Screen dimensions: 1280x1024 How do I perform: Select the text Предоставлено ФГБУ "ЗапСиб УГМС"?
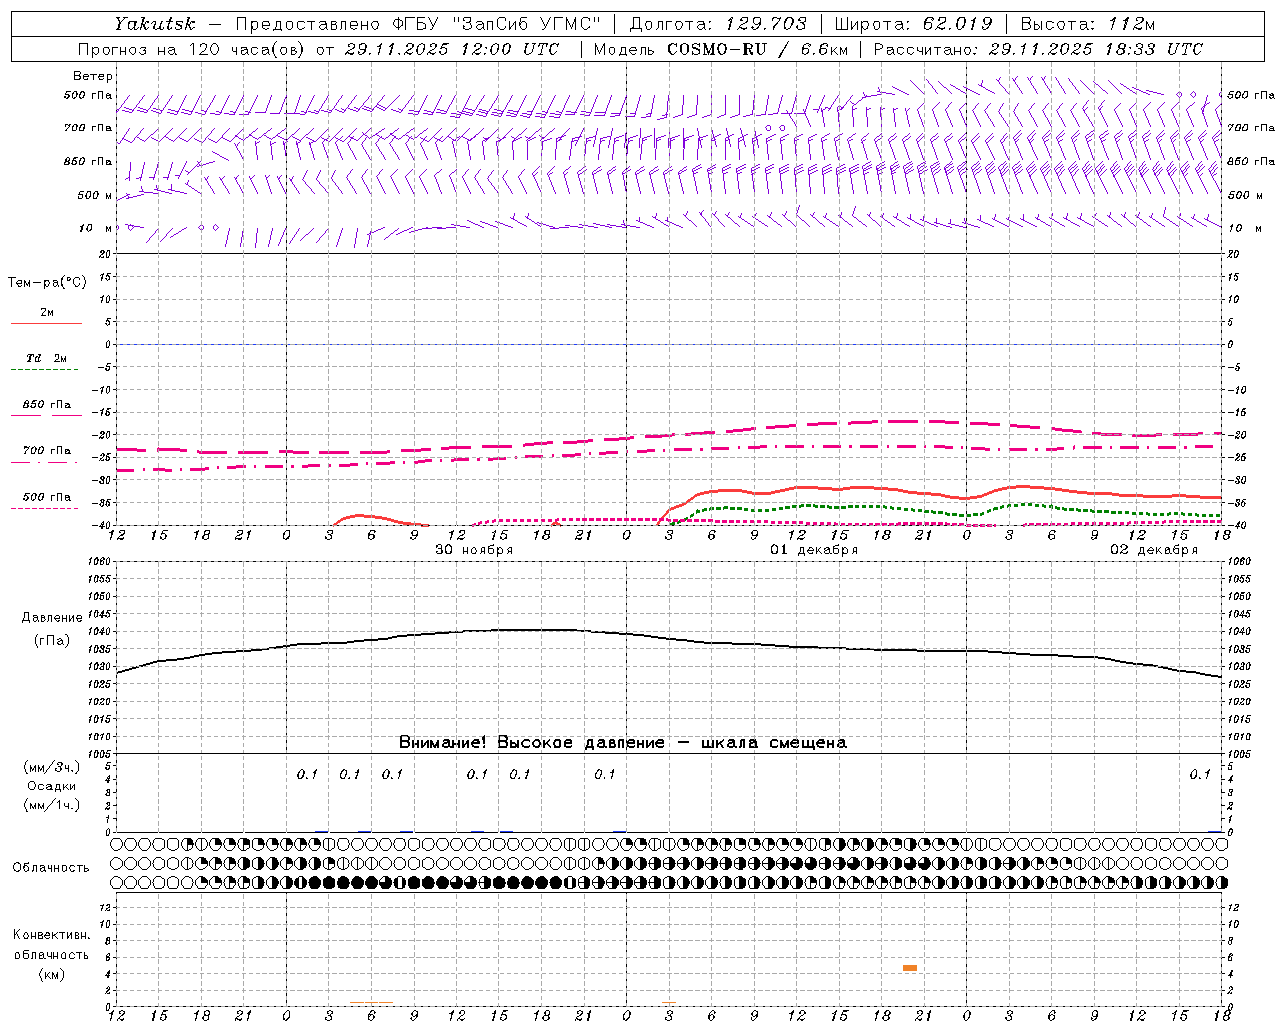tap(418, 24)
